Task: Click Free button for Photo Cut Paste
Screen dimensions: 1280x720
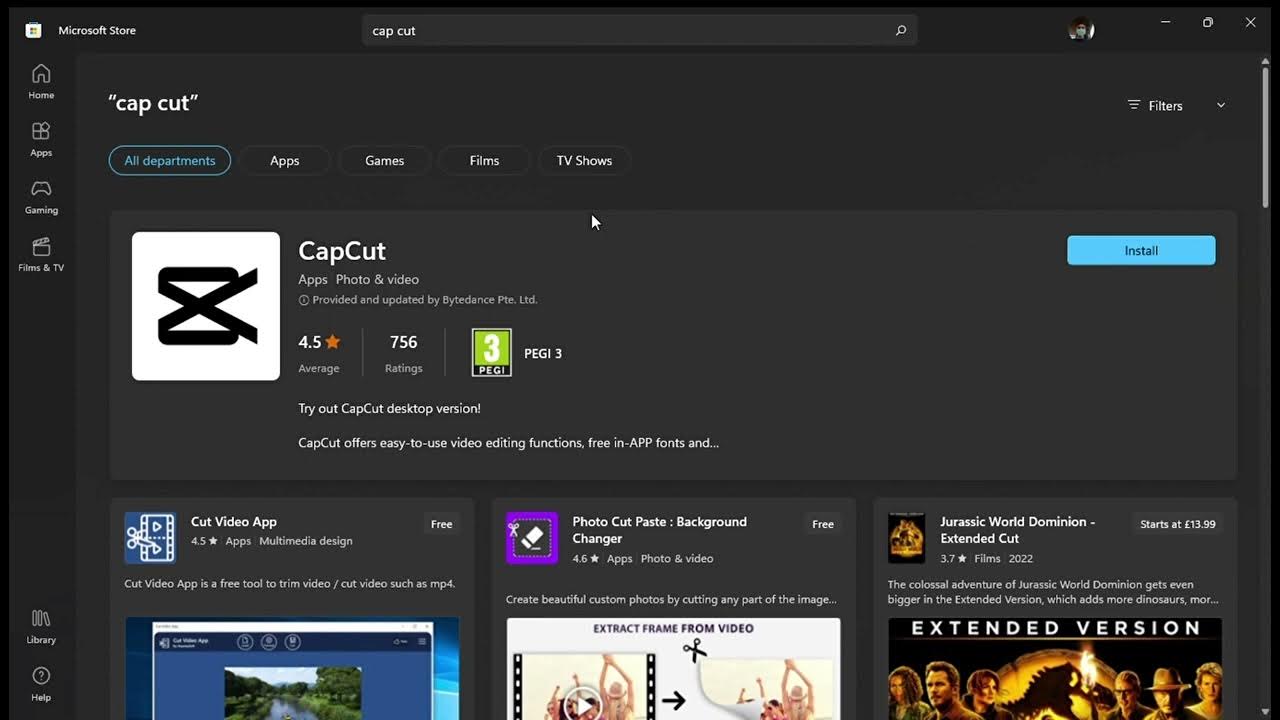Action: 823,524
